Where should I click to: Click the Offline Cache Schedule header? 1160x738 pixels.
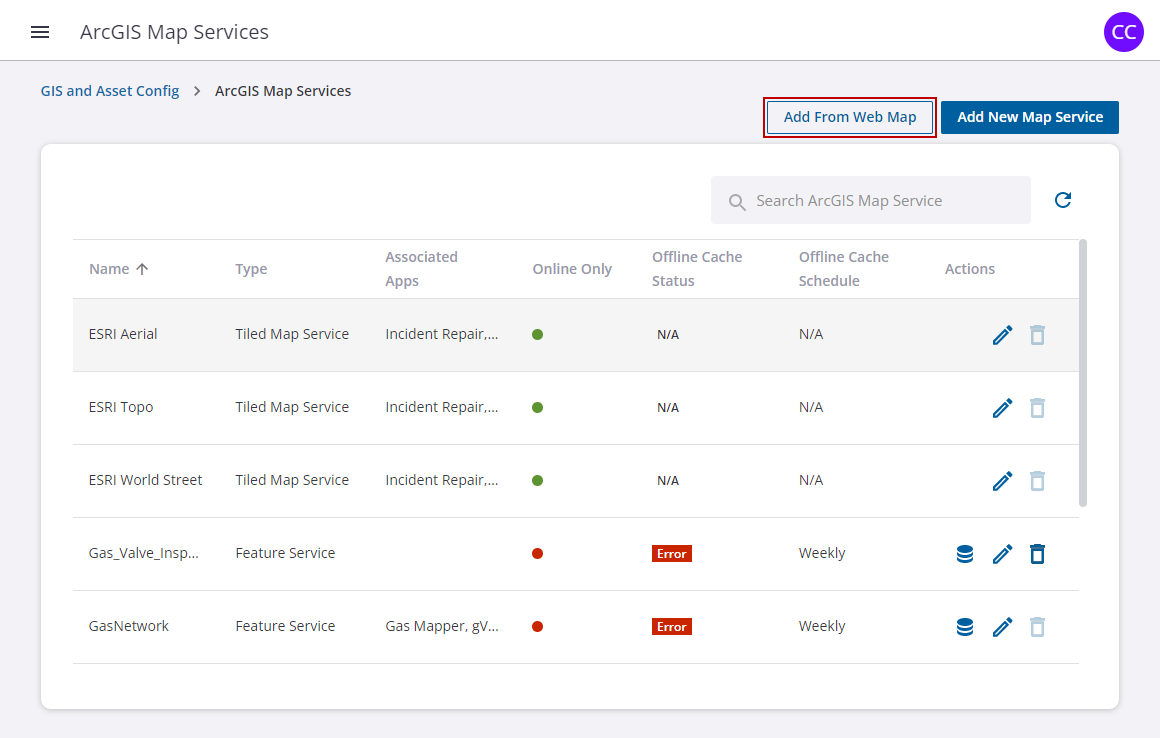pos(843,268)
